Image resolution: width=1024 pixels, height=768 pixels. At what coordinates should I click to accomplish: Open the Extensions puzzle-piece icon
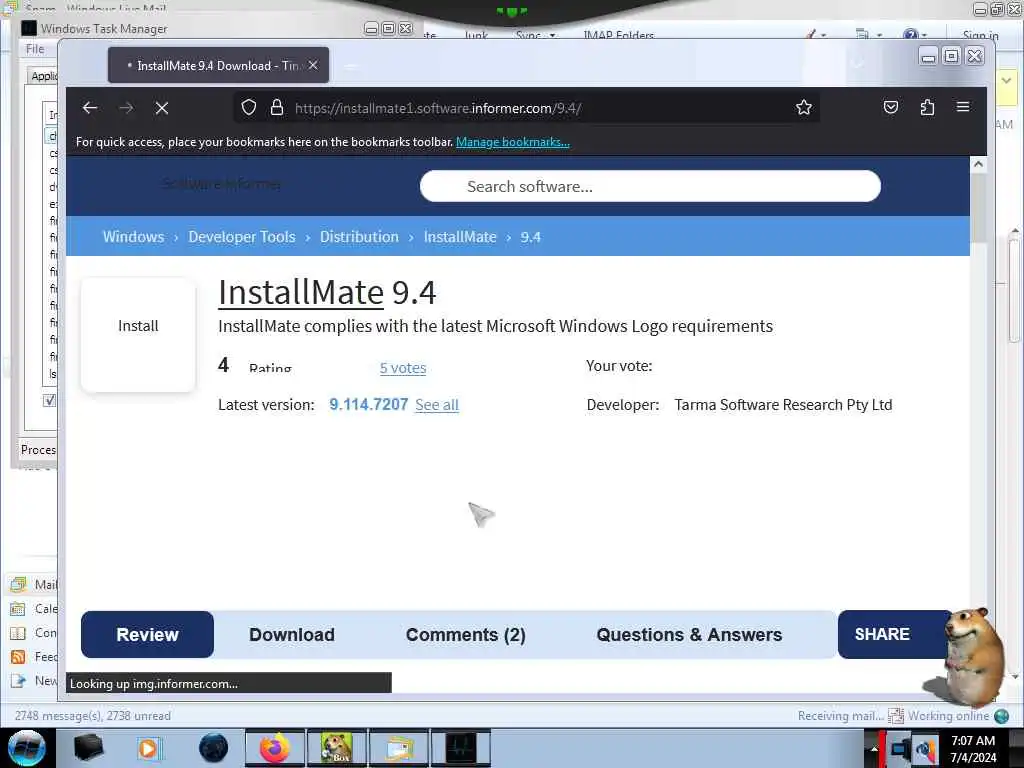pyautogui.click(x=927, y=107)
